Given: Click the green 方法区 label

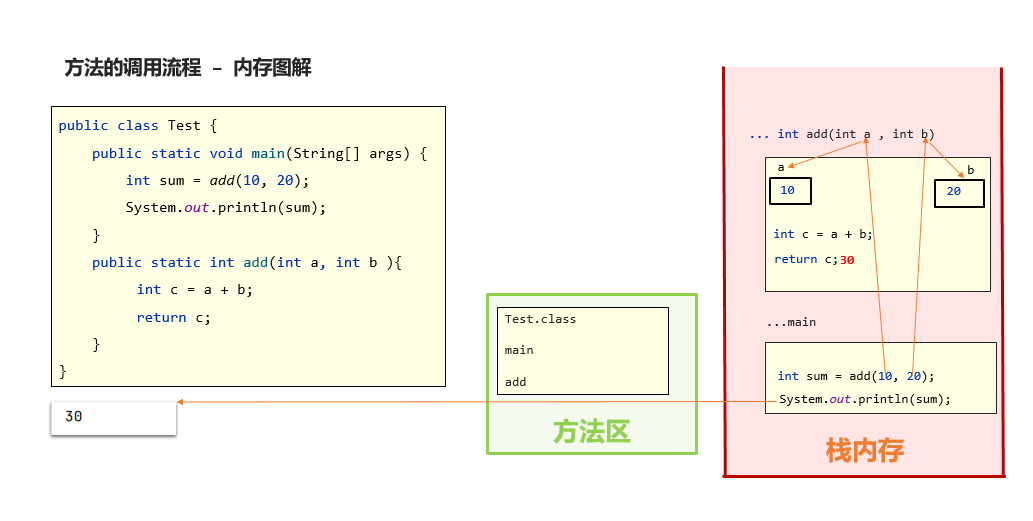Looking at the screenshot, I should (591, 431).
